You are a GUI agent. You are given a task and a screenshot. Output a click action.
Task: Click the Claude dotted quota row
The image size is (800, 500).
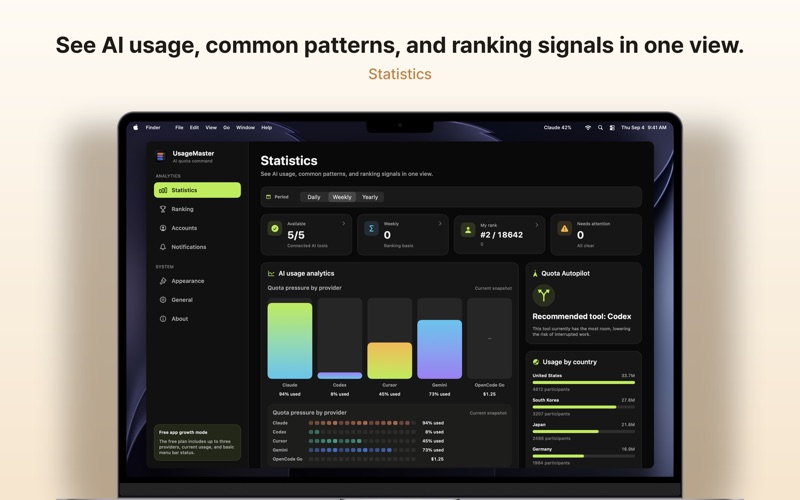(362, 423)
